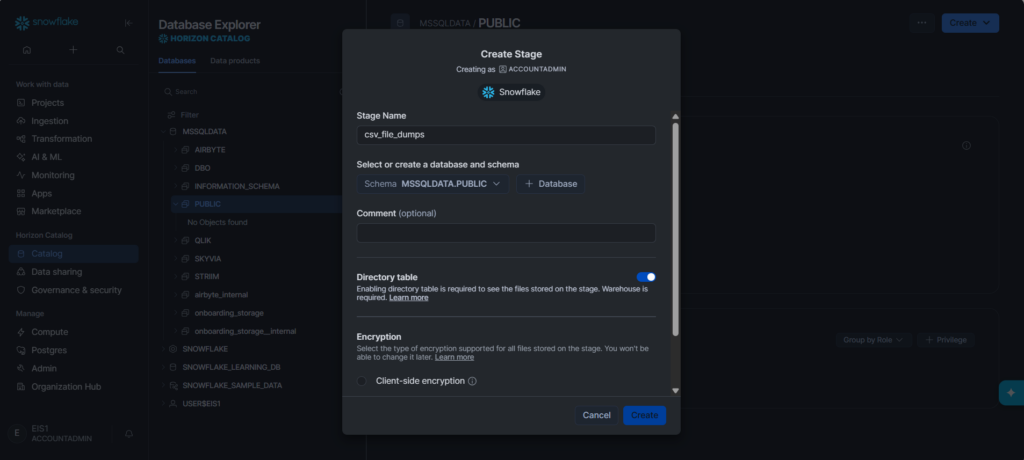Click the + Database button
Screen dimensions: 1024x460
[551, 184]
